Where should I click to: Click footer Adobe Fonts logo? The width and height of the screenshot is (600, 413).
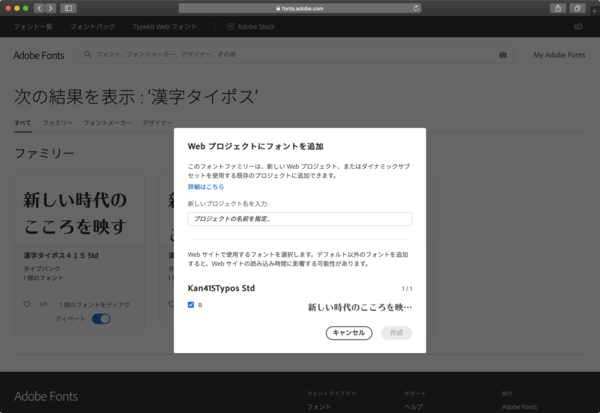pos(46,396)
